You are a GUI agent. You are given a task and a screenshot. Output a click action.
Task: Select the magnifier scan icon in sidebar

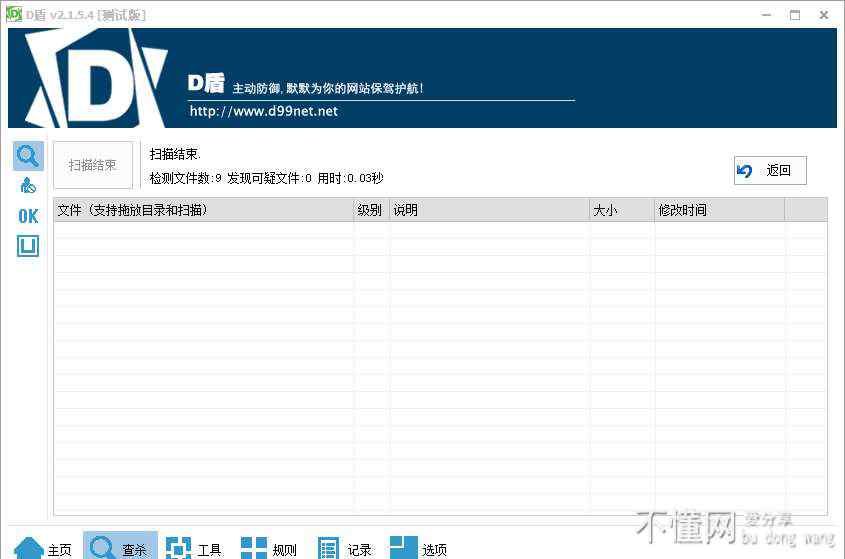tap(28, 156)
